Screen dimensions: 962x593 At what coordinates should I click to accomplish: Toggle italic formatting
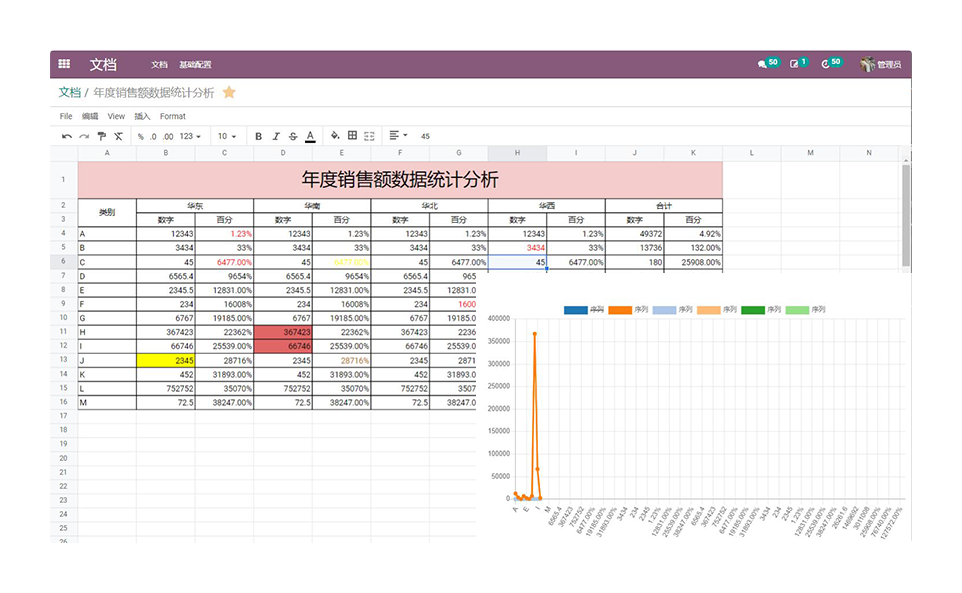pos(275,136)
